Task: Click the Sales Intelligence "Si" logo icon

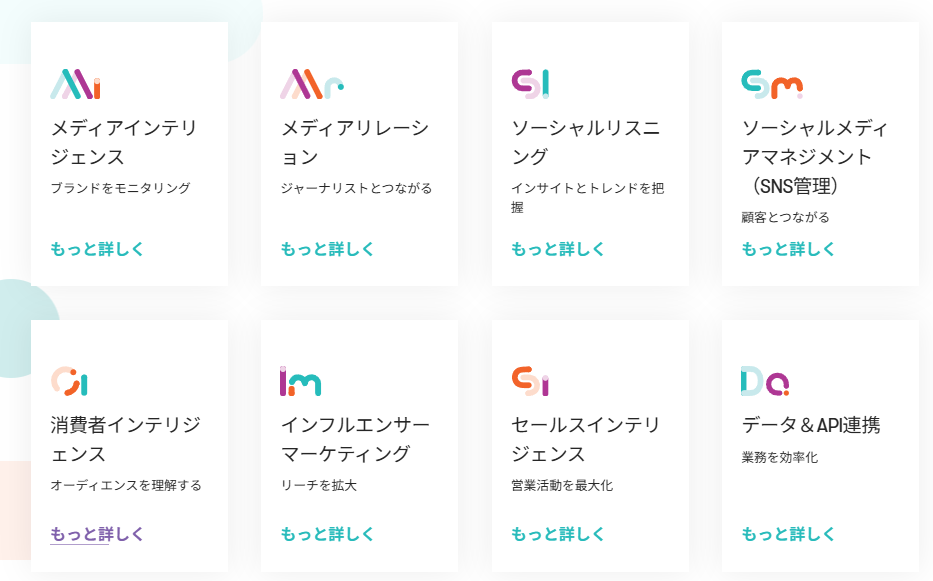Action: (530, 381)
